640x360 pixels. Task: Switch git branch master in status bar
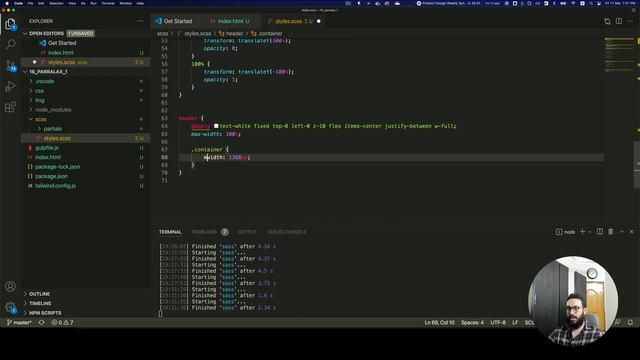19,322
